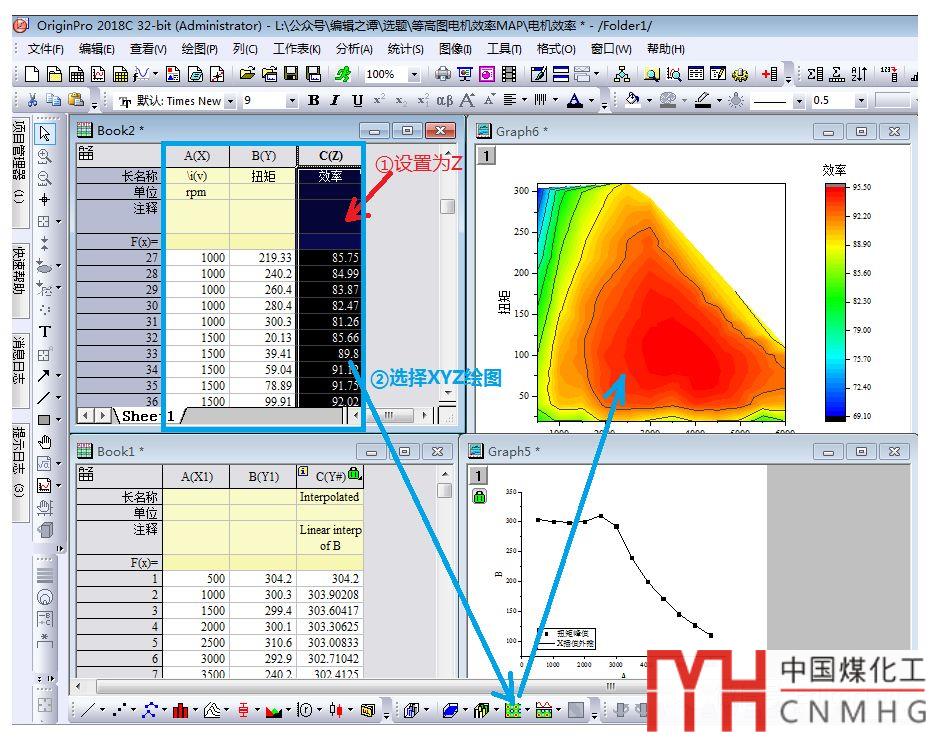The width and height of the screenshot is (931, 737).
Task: Select the Arrow drawing tool
Action: pyautogui.click(x=45, y=376)
